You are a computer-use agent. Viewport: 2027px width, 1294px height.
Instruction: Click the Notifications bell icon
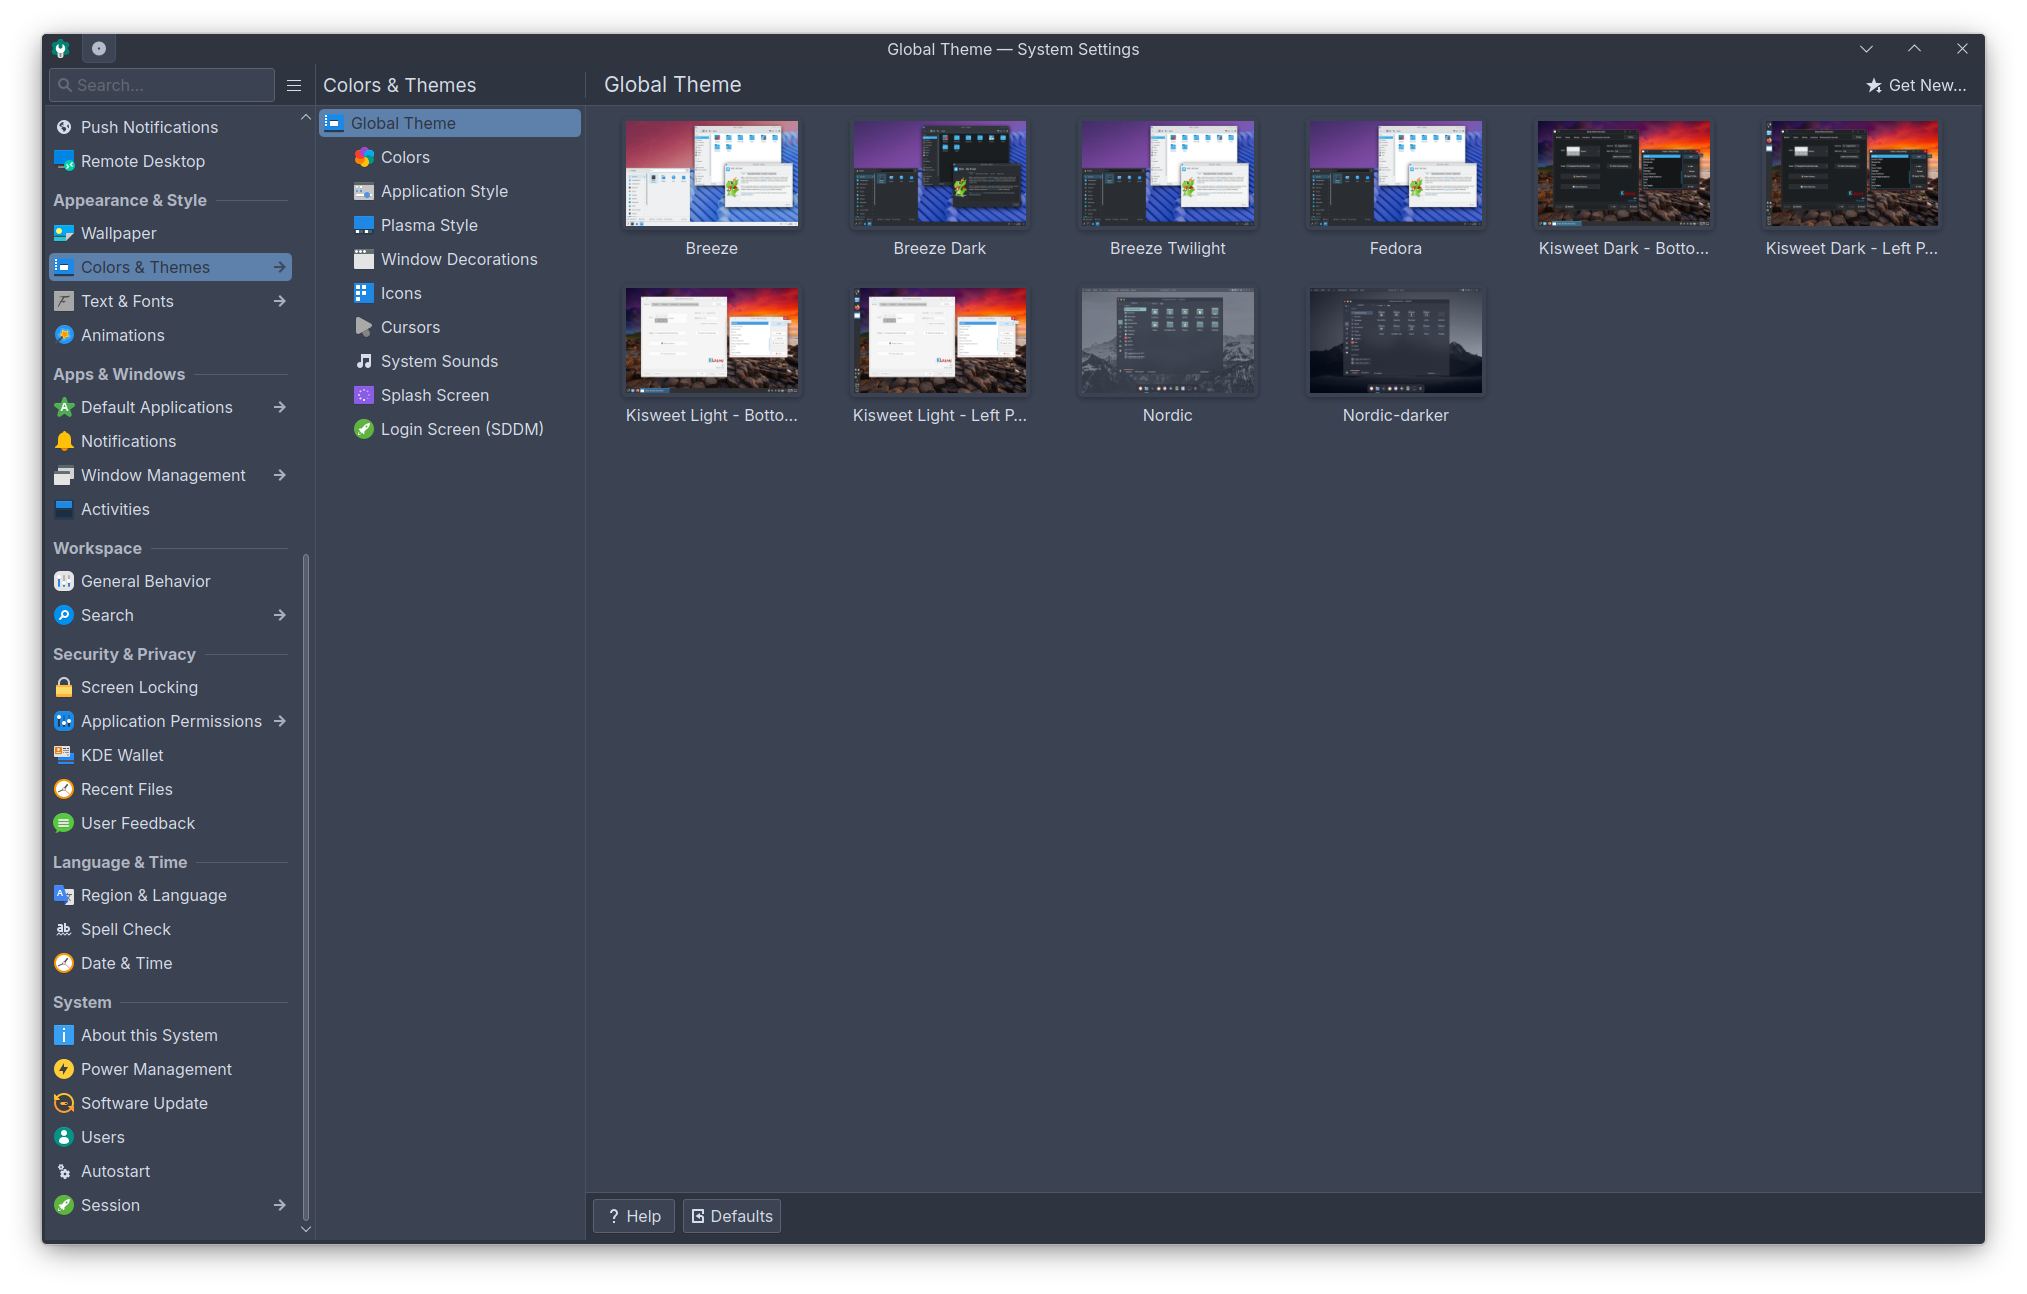coord(64,441)
